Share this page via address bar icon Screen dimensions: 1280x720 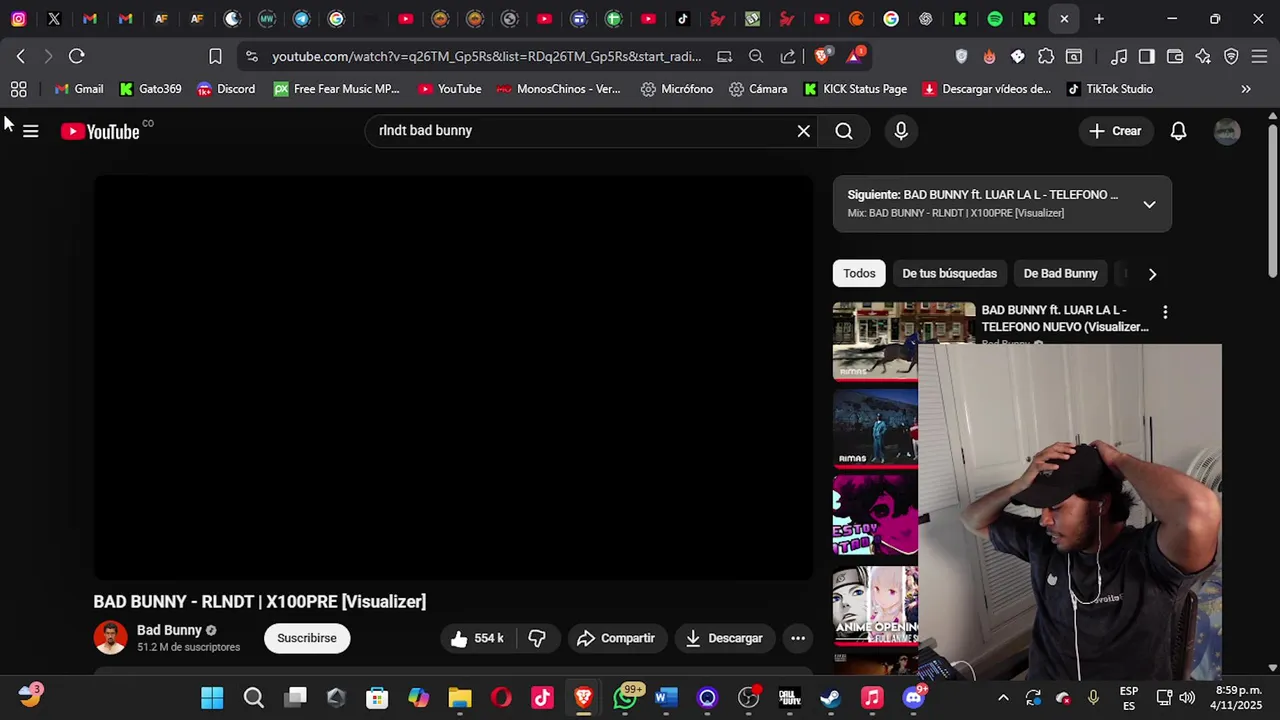pos(788,56)
